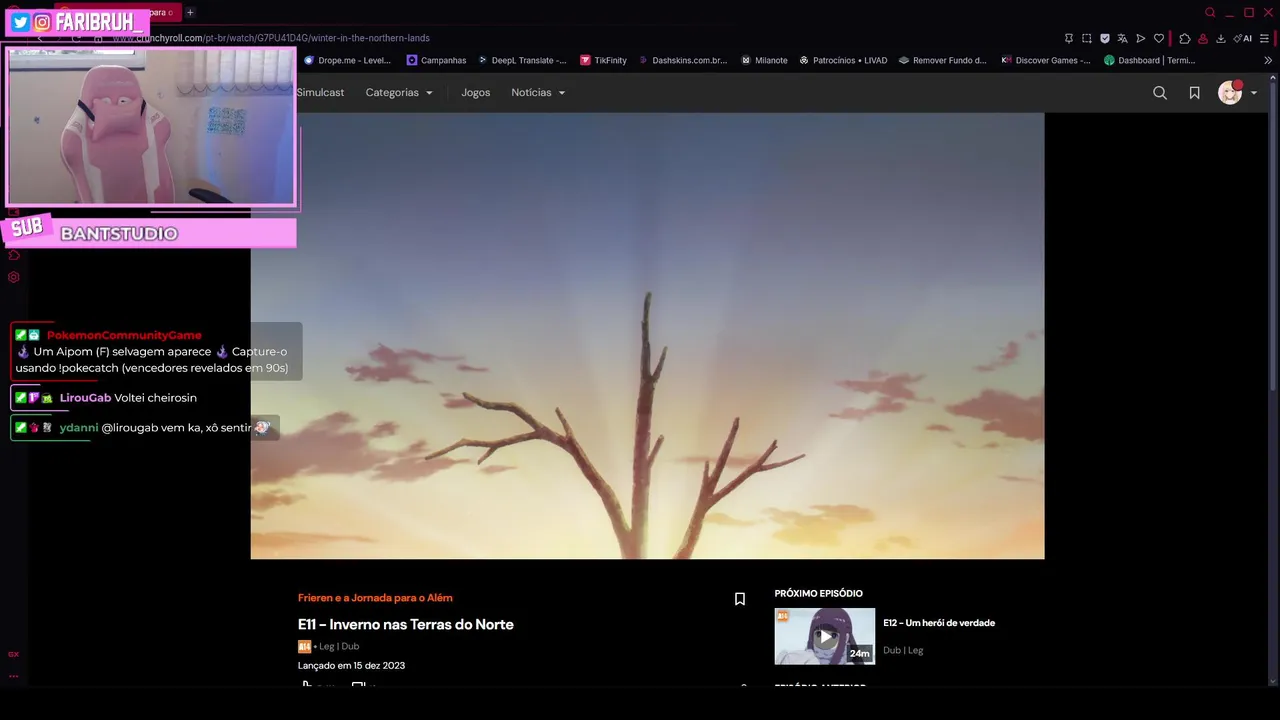Show more bookmarks with double chevron

[x=1268, y=60]
